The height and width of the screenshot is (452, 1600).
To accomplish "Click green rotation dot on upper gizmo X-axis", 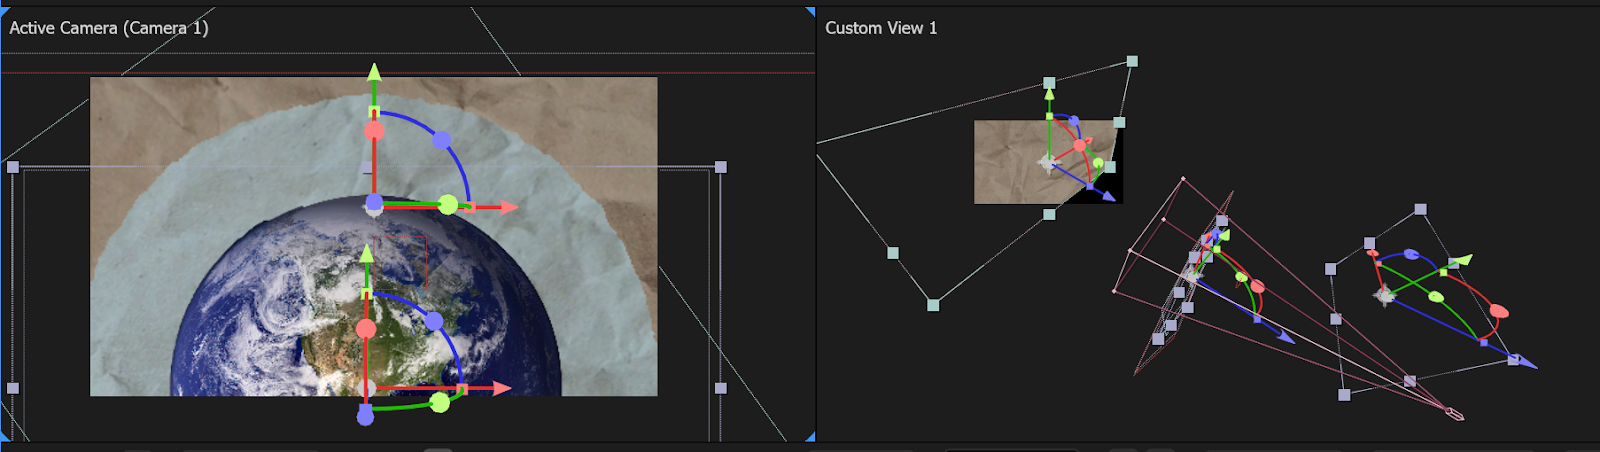I will click(x=448, y=205).
